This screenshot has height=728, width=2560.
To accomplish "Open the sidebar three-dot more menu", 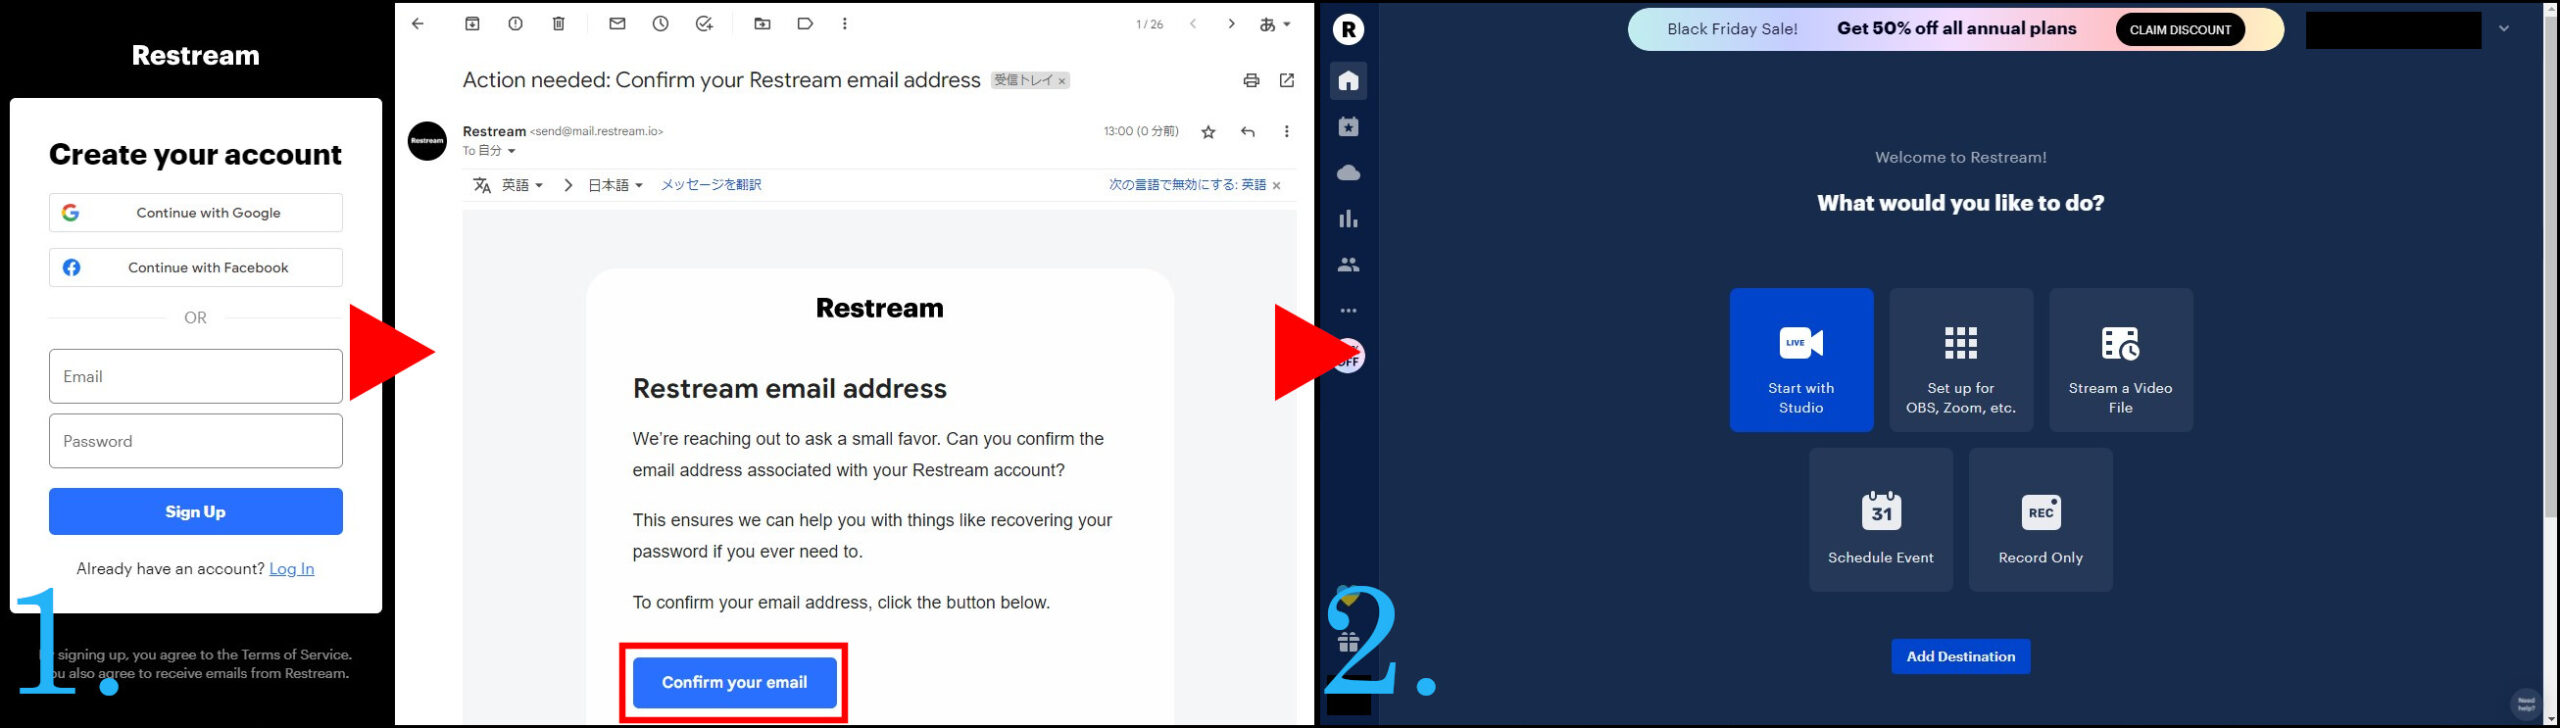I will pos(1348,311).
